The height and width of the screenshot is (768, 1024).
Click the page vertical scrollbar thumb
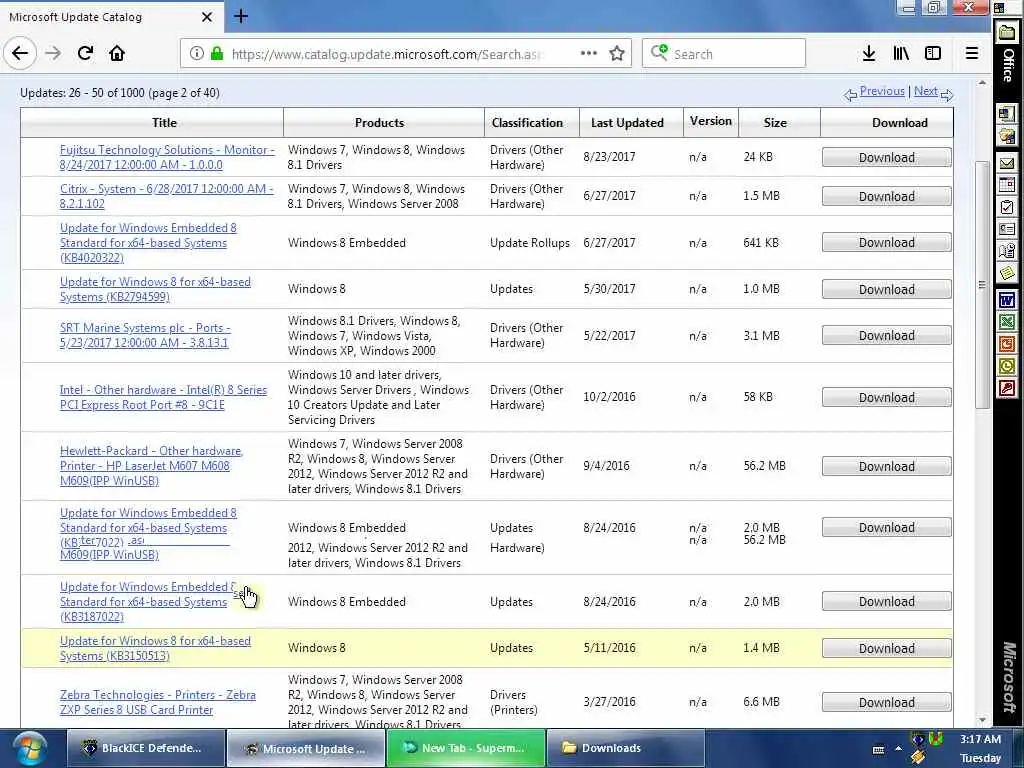[982, 284]
